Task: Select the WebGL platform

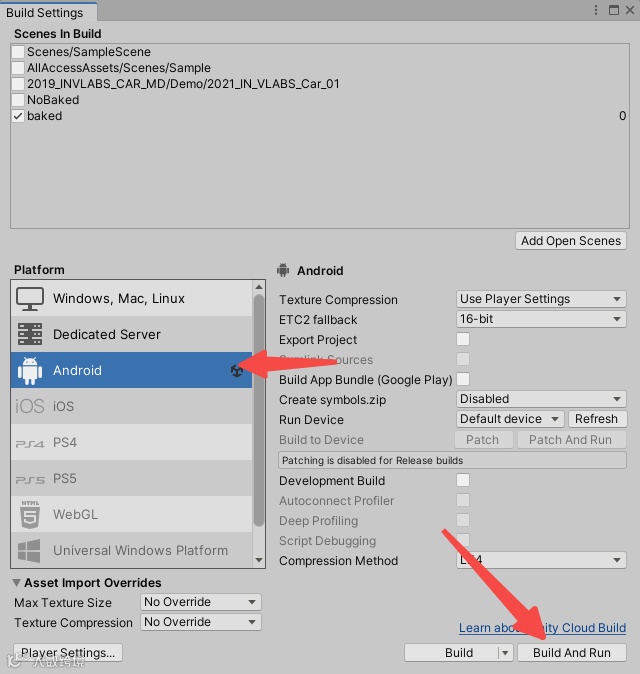Action: tap(132, 514)
